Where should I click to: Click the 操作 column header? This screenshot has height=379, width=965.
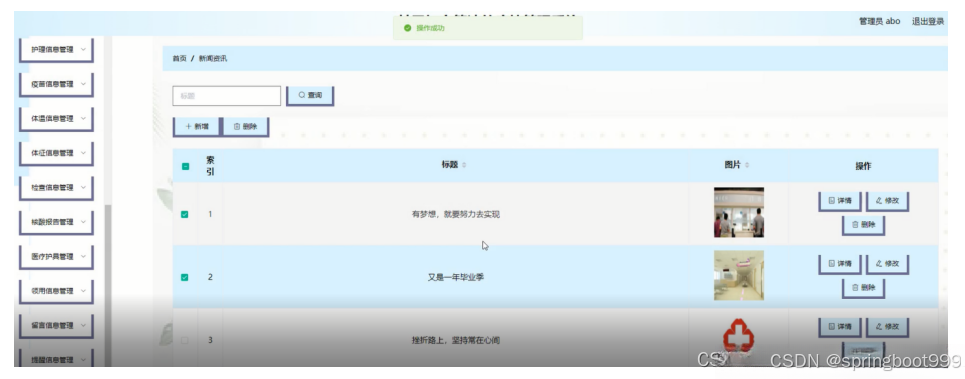pyautogui.click(x=863, y=166)
